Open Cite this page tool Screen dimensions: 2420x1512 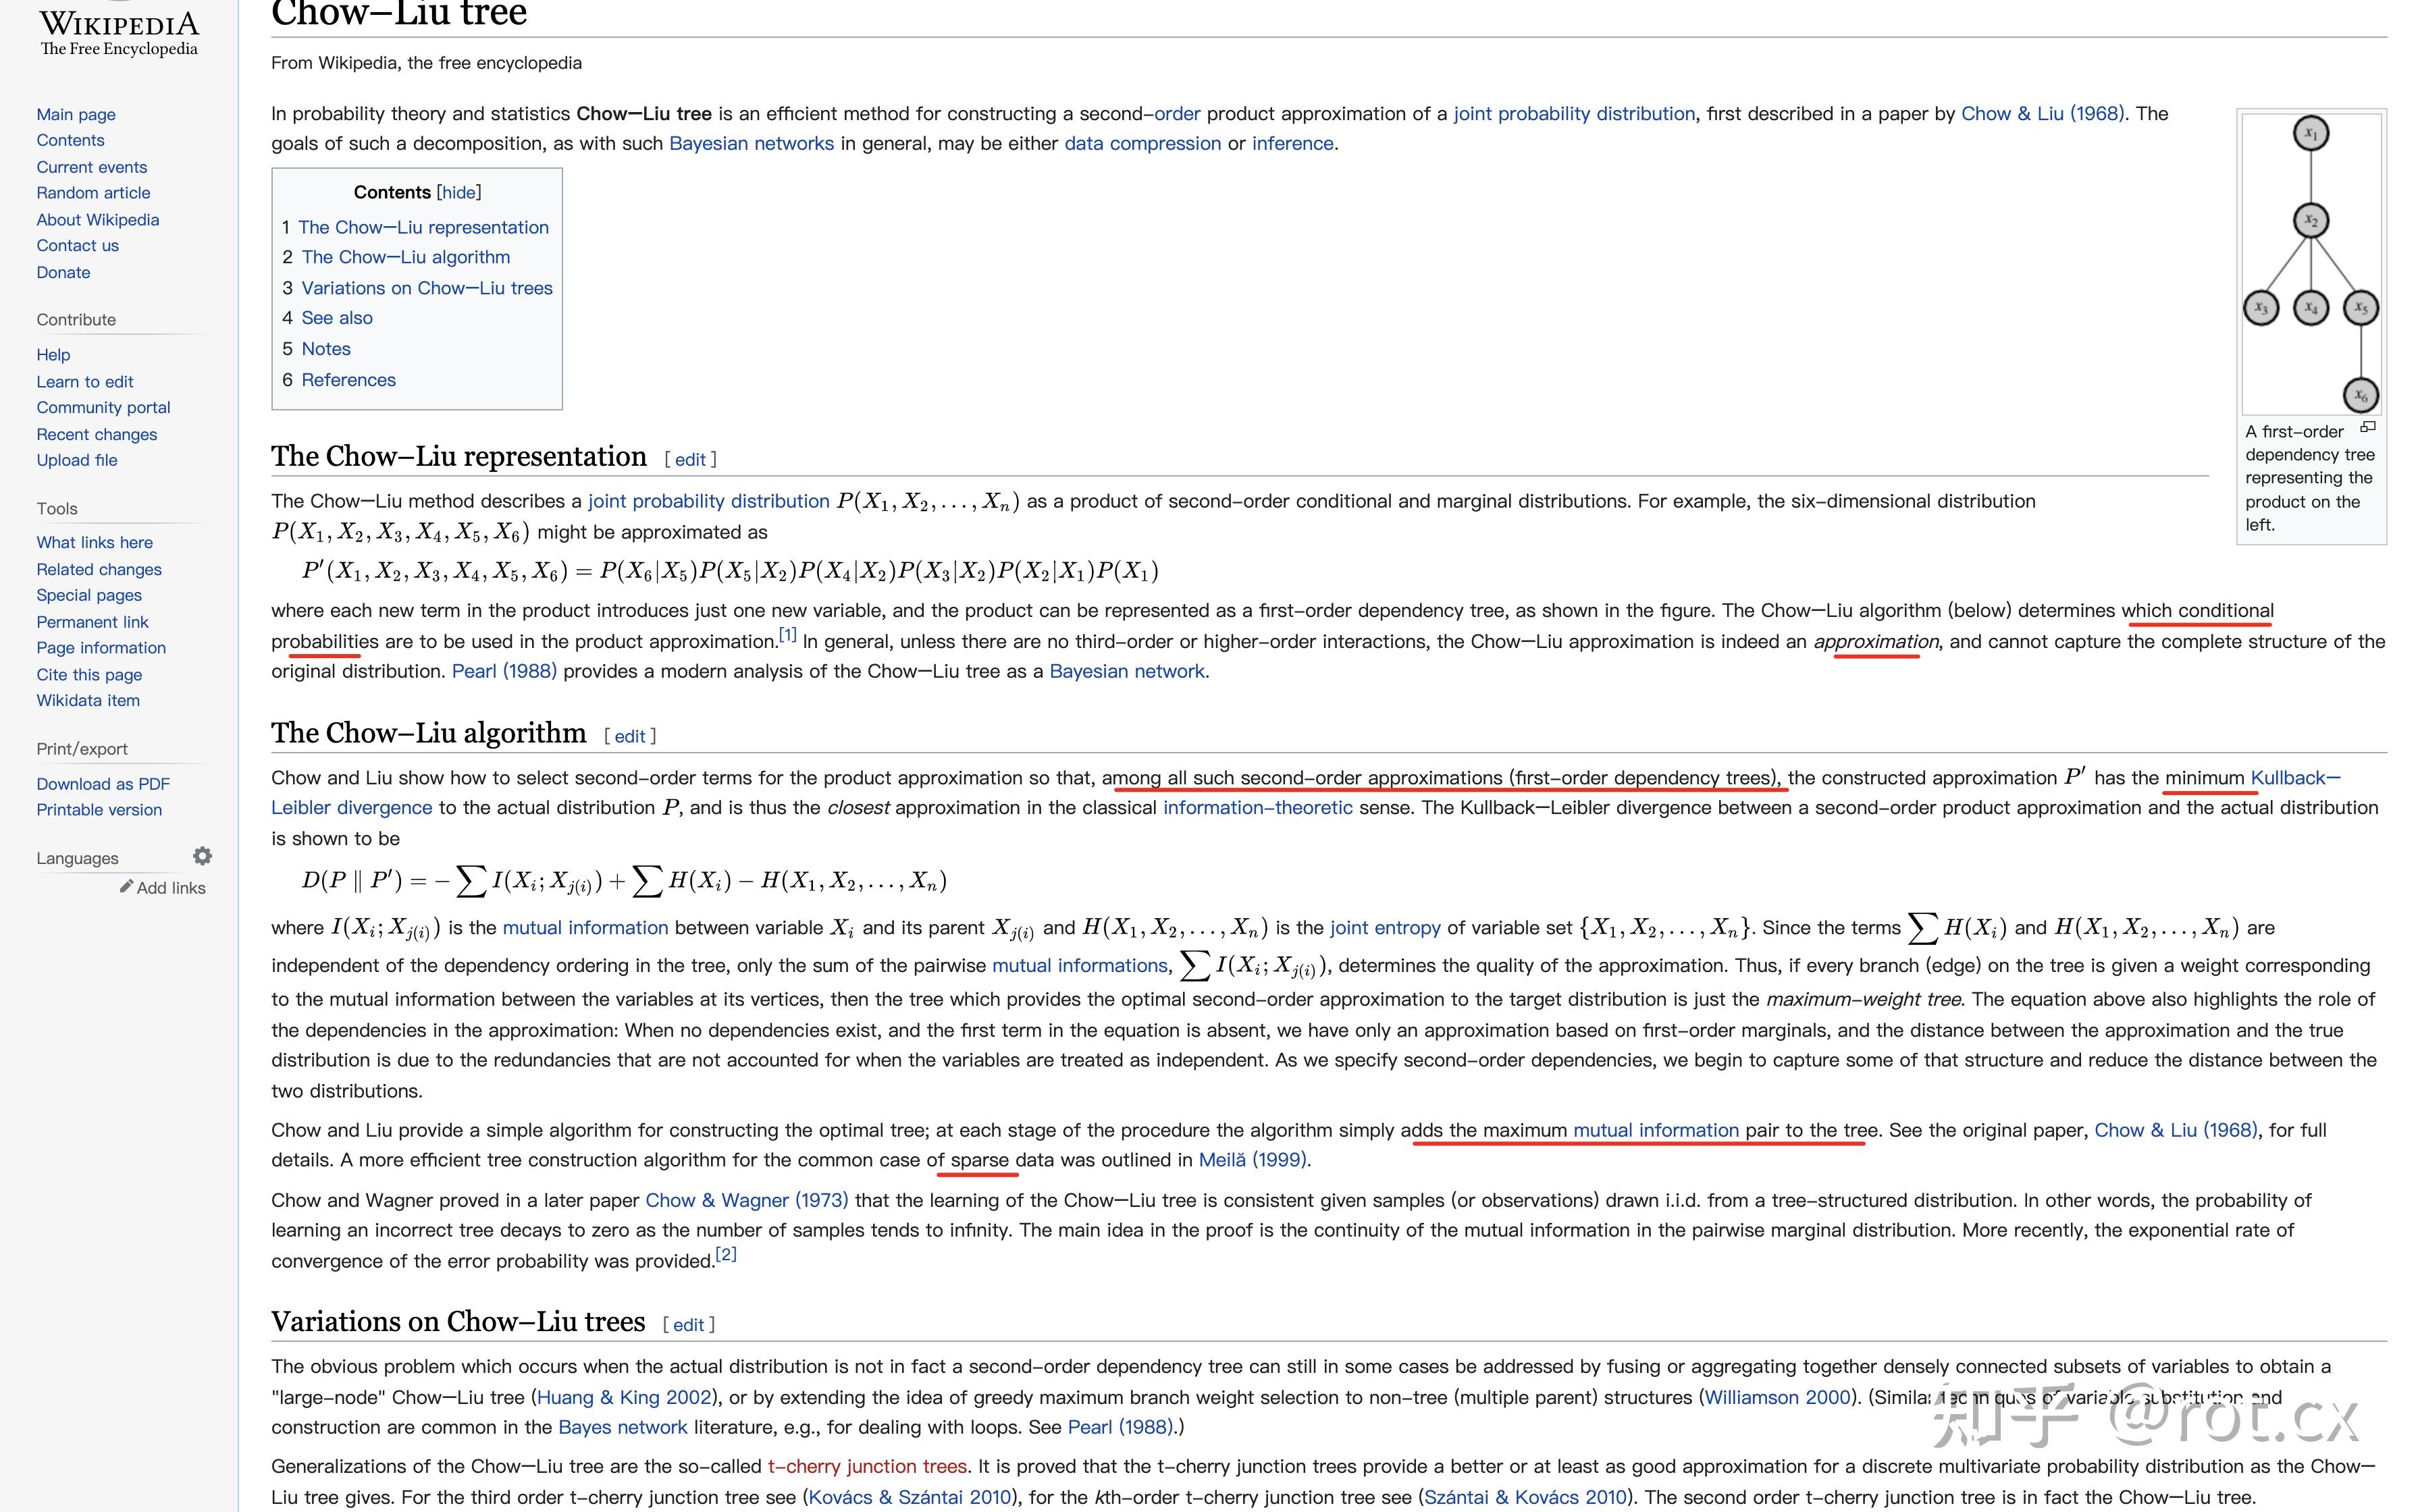point(89,675)
